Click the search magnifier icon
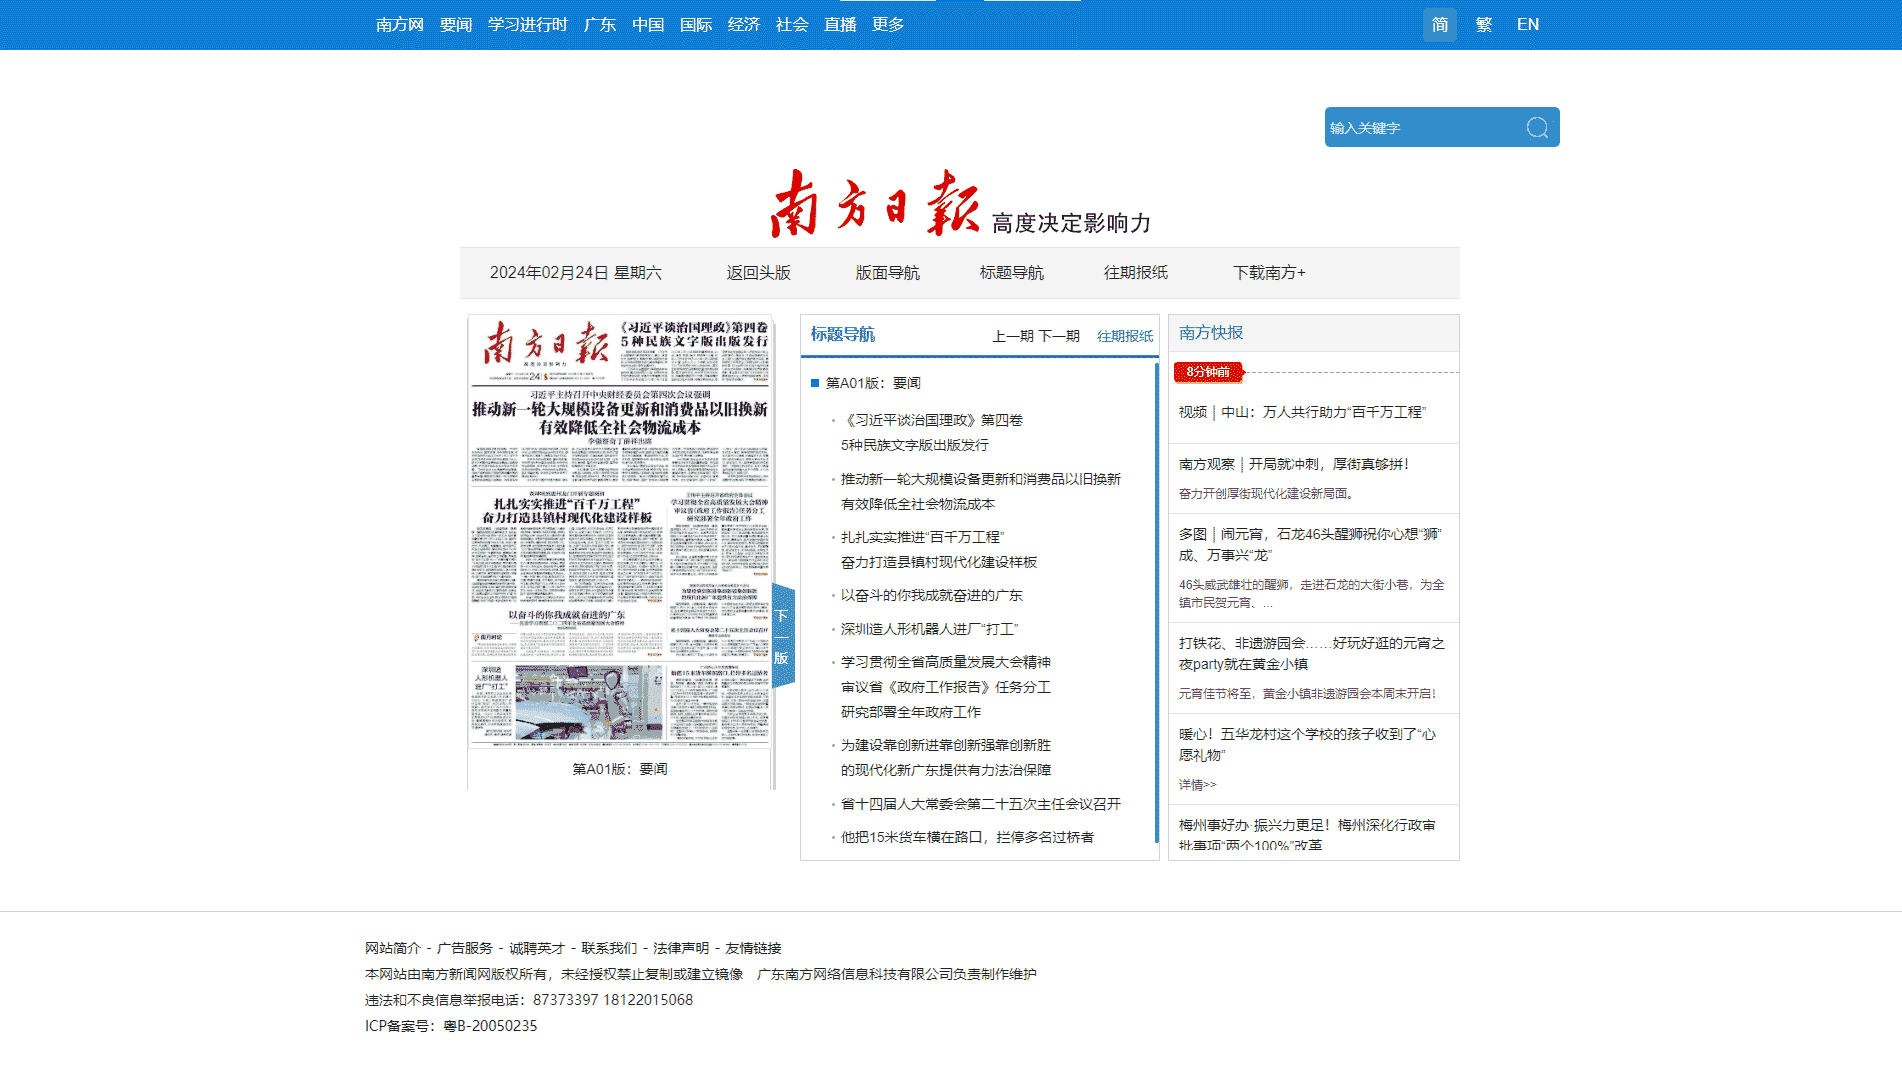The image size is (1902, 1080). [x=1537, y=127]
